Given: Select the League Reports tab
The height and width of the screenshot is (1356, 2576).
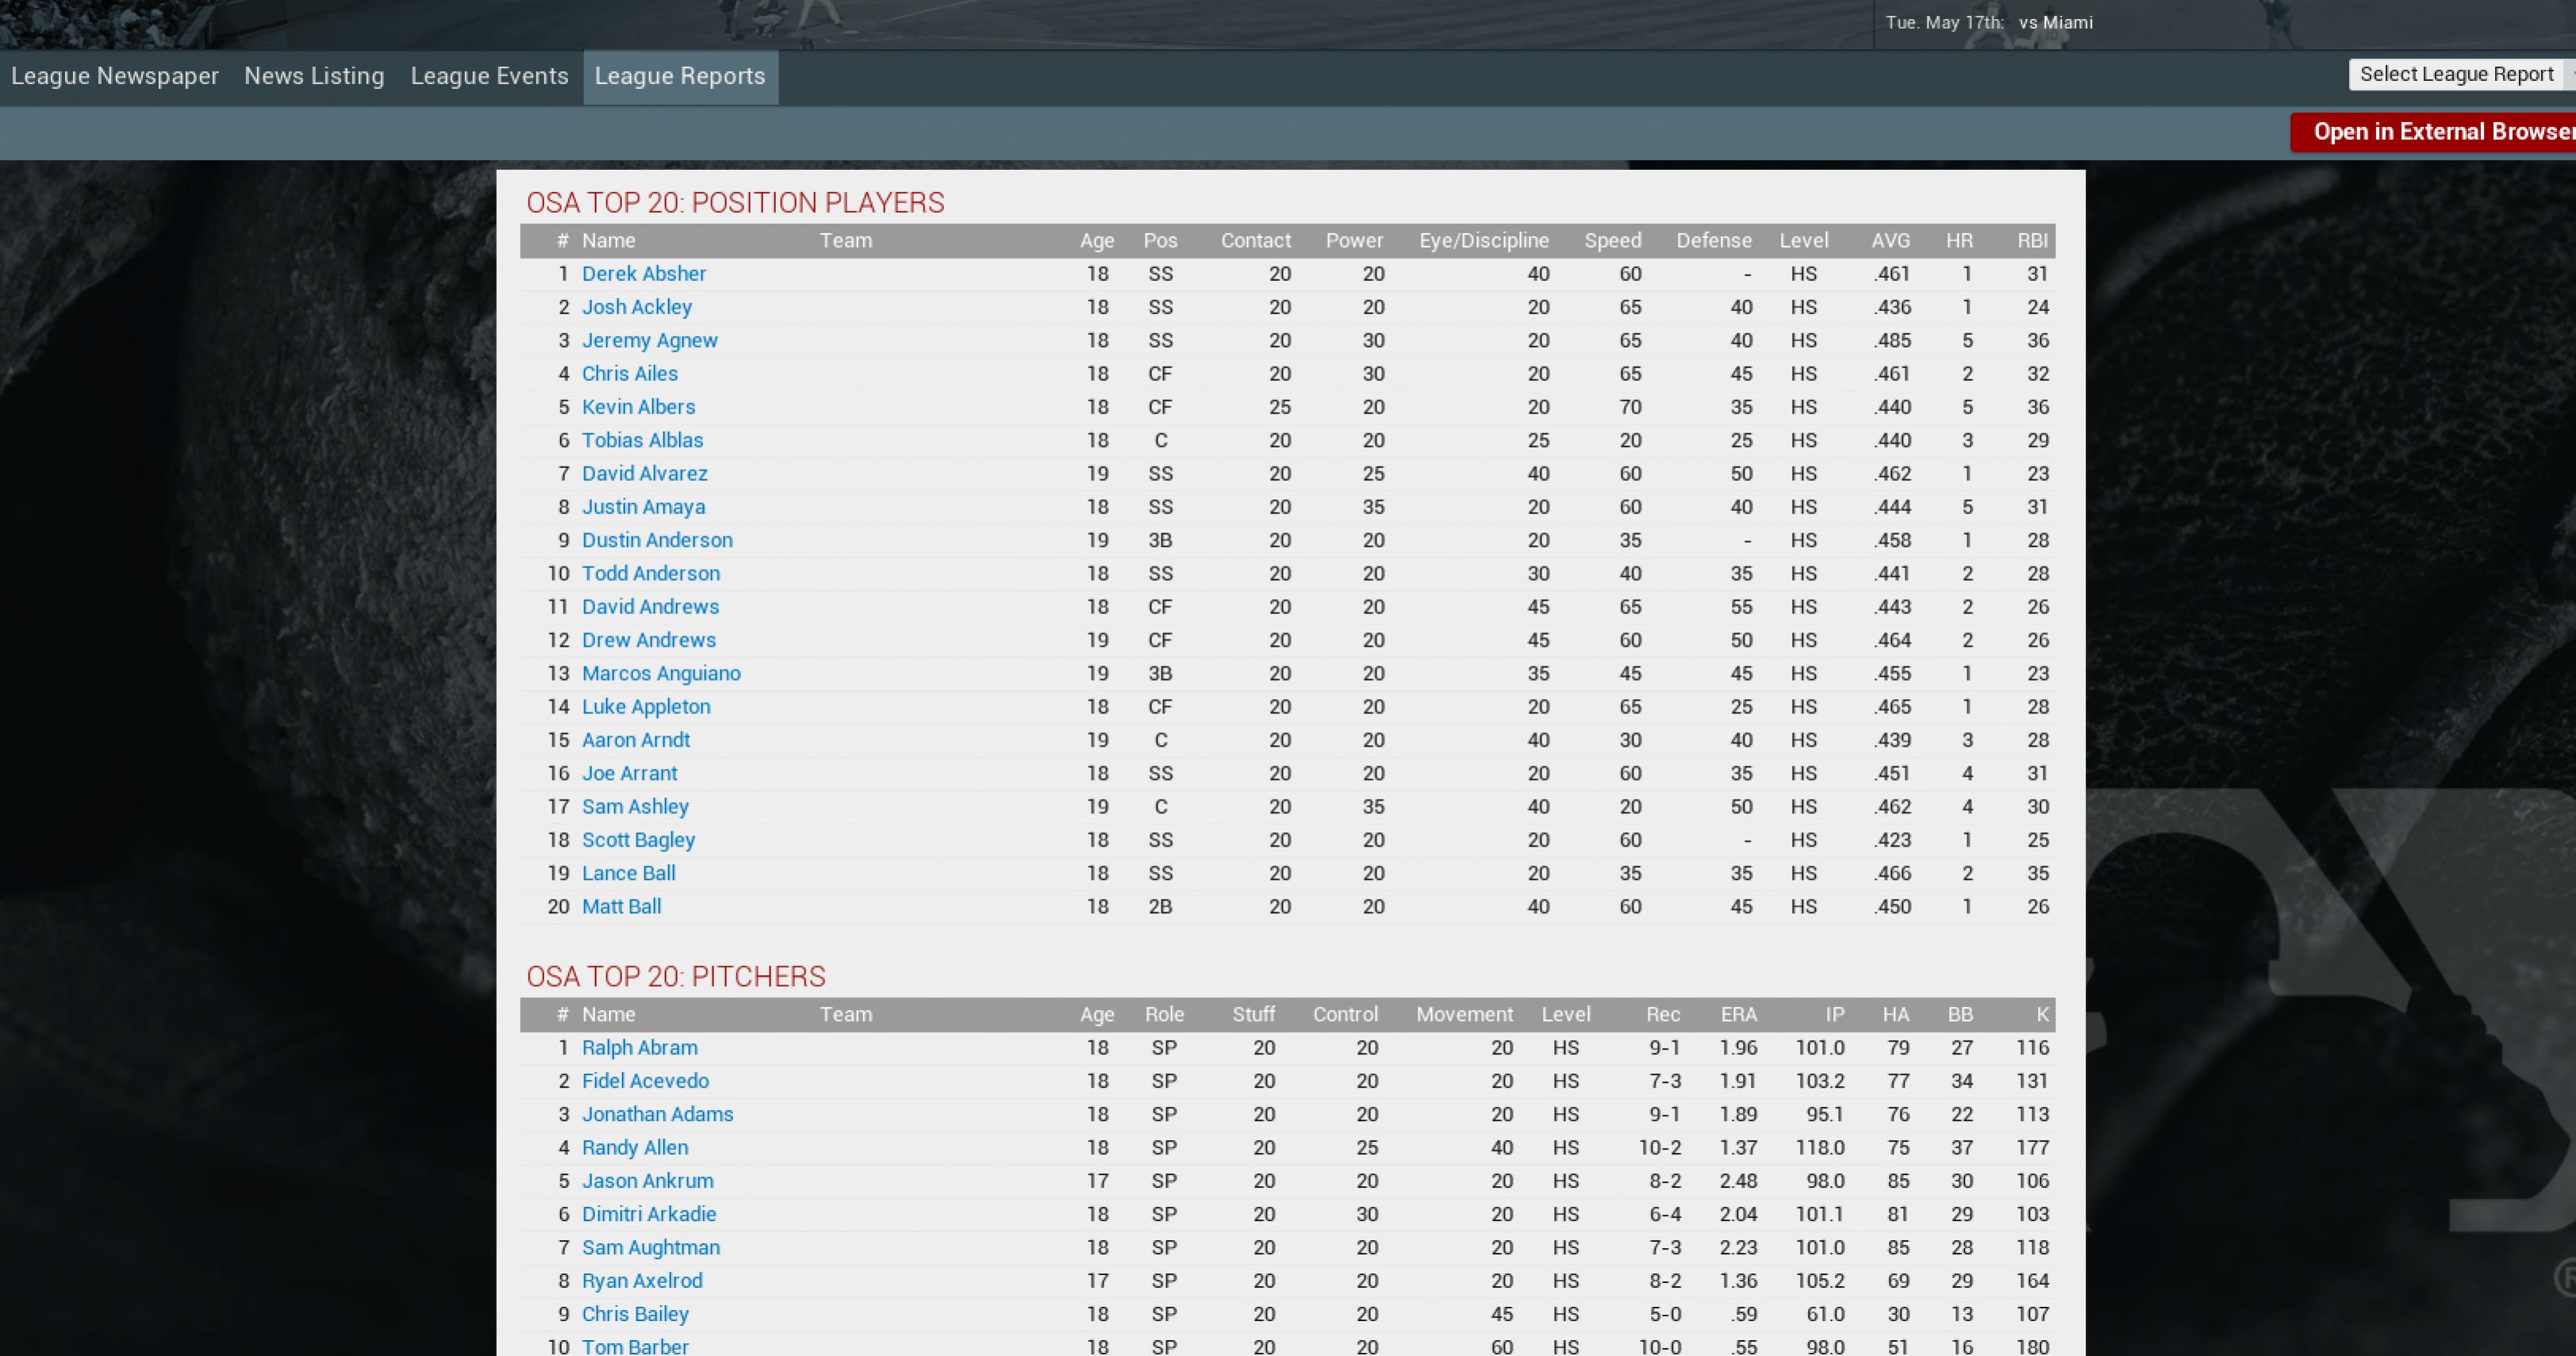Looking at the screenshot, I should tap(680, 76).
